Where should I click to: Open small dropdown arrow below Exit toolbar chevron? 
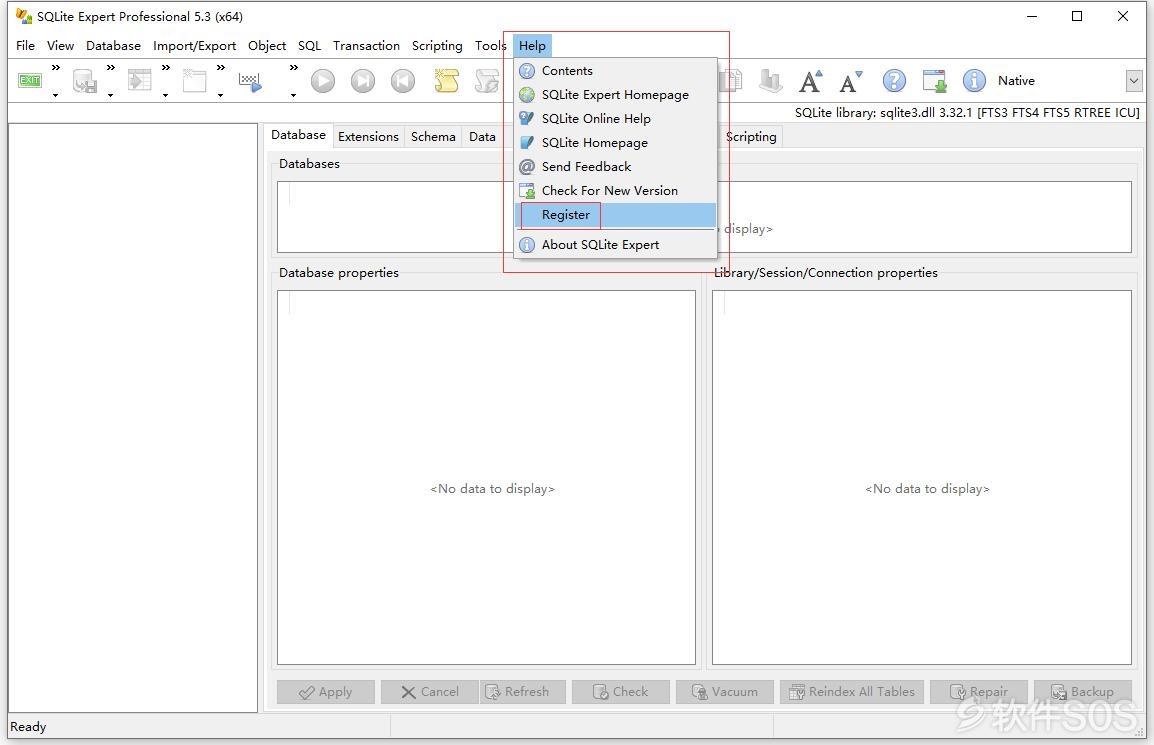pyautogui.click(x=55, y=95)
